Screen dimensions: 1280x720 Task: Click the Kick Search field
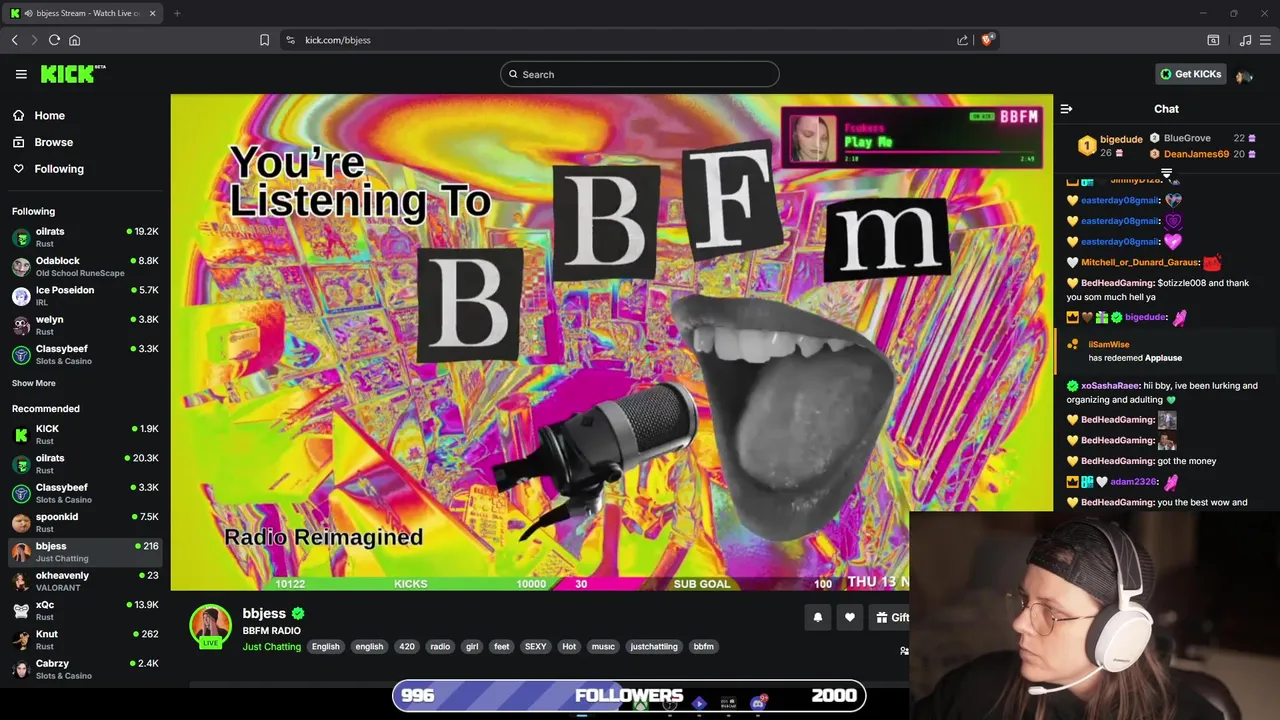coord(640,74)
